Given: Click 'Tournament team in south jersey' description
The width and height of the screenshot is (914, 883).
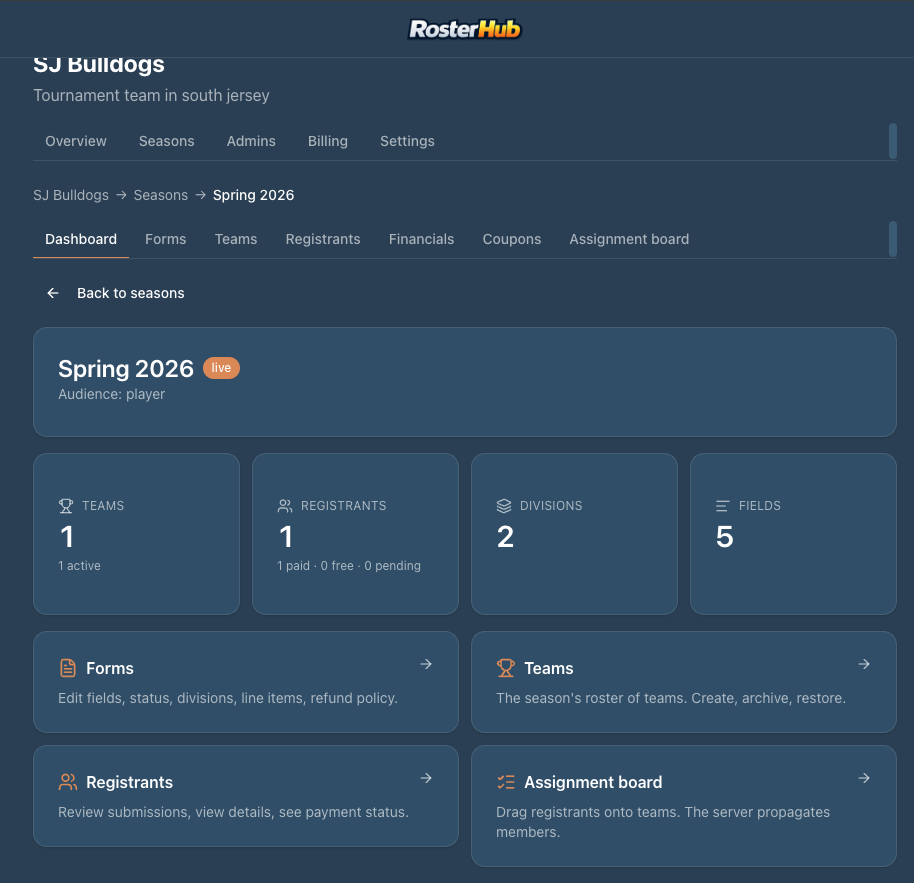Looking at the screenshot, I should click(x=152, y=95).
